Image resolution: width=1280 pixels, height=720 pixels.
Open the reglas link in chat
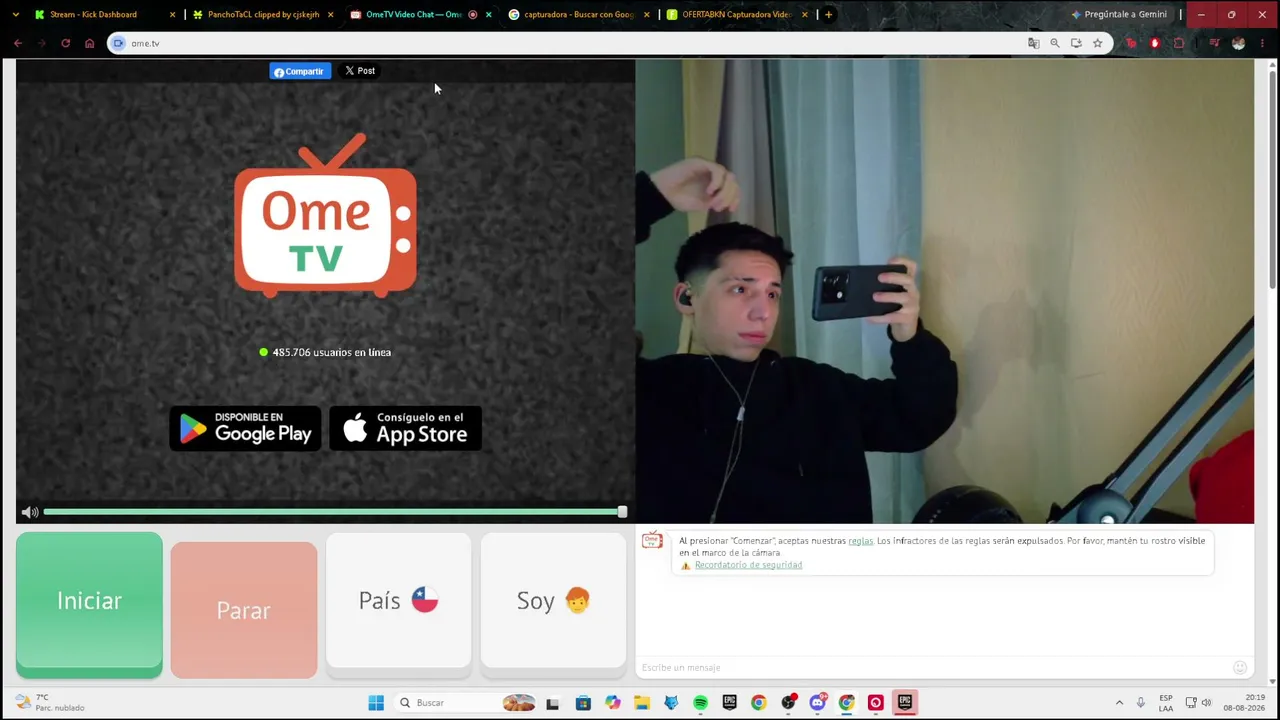click(x=860, y=541)
